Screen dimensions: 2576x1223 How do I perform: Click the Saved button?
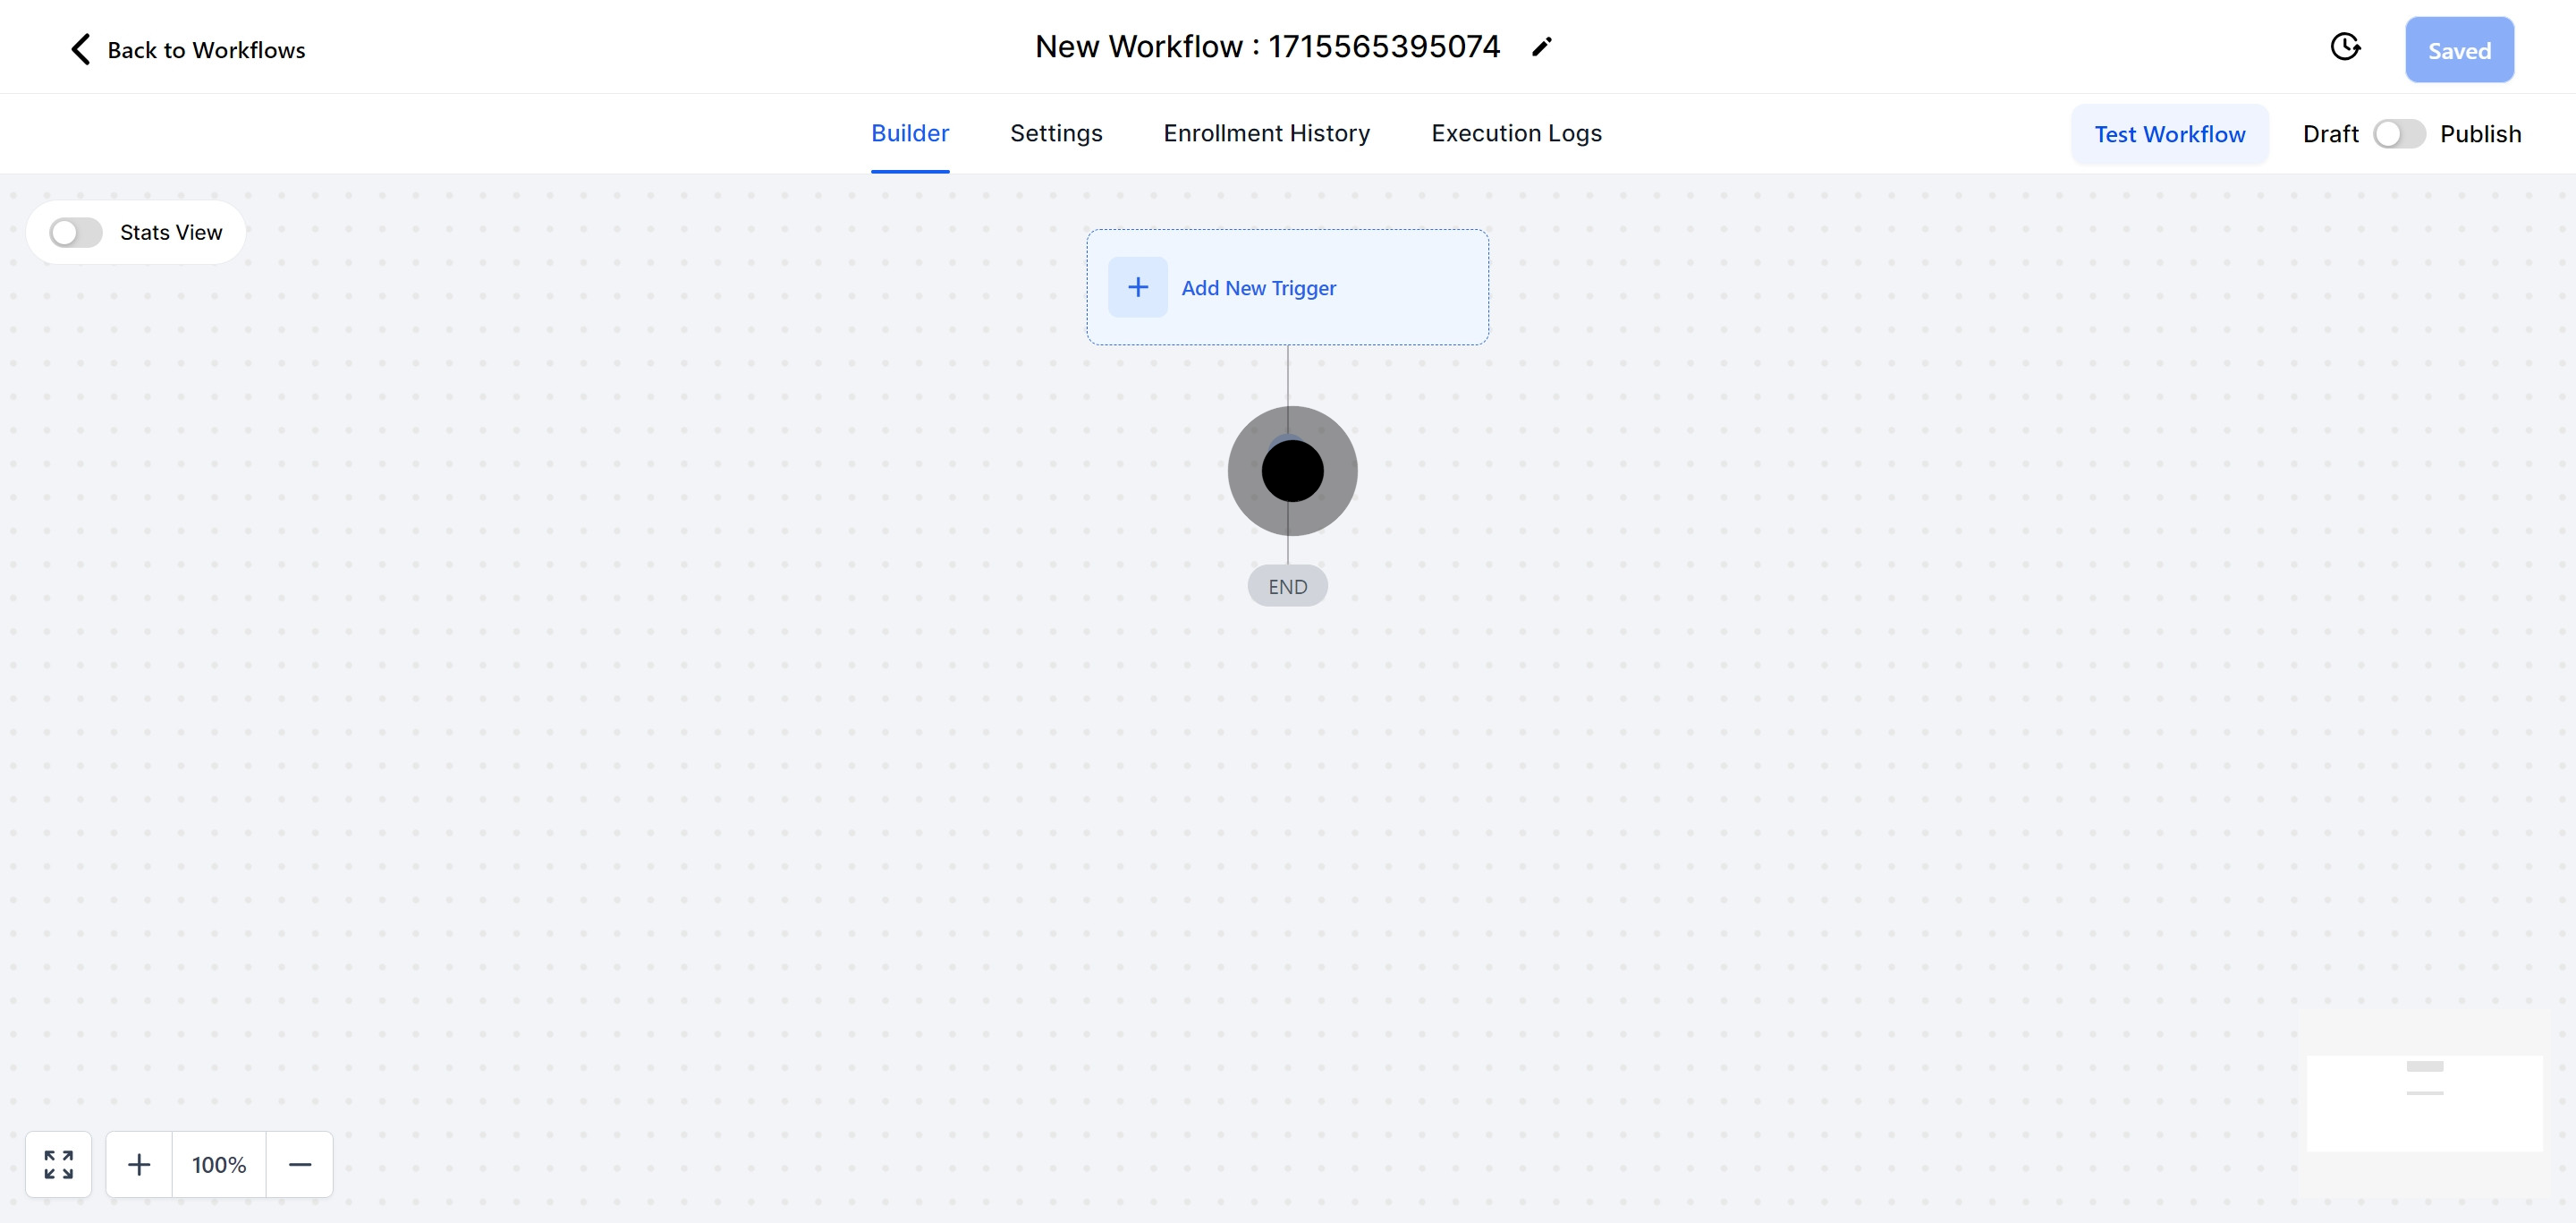pos(2459,50)
